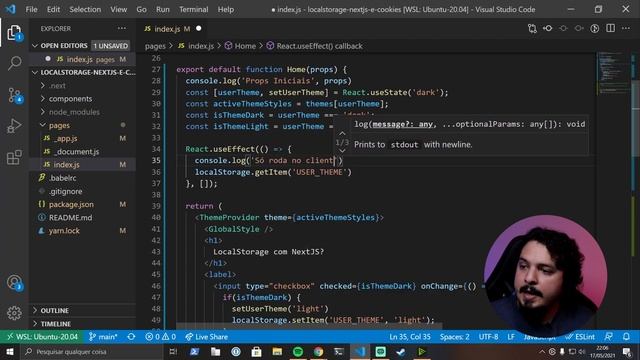Open editor more actions ellipsis
This screenshot has height=360, width=640.
point(626,29)
